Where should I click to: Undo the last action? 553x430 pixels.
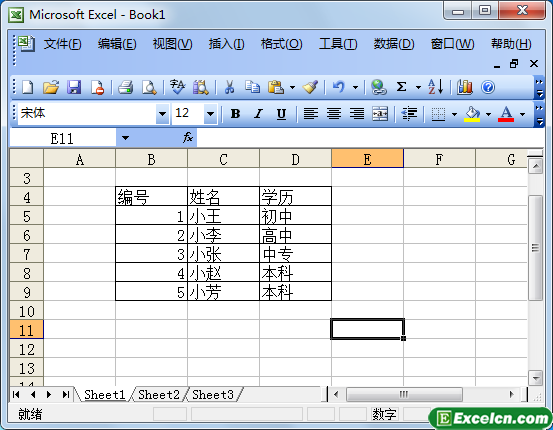point(338,87)
